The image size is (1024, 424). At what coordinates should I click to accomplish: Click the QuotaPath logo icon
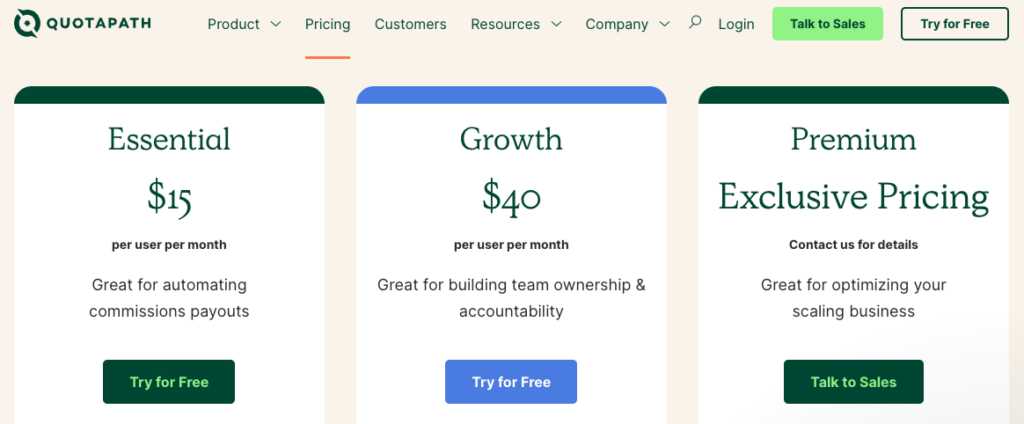[27, 24]
